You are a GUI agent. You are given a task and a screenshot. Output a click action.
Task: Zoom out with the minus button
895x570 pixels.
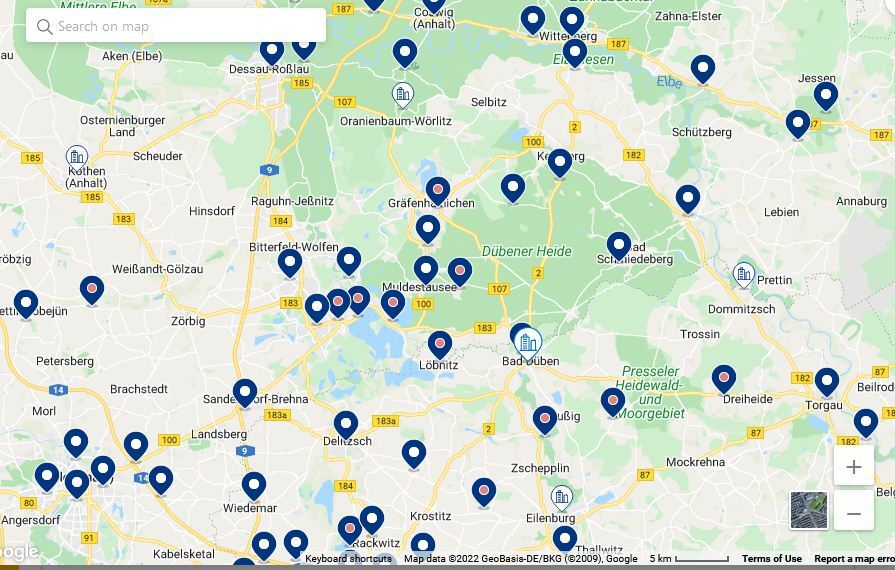click(x=853, y=514)
